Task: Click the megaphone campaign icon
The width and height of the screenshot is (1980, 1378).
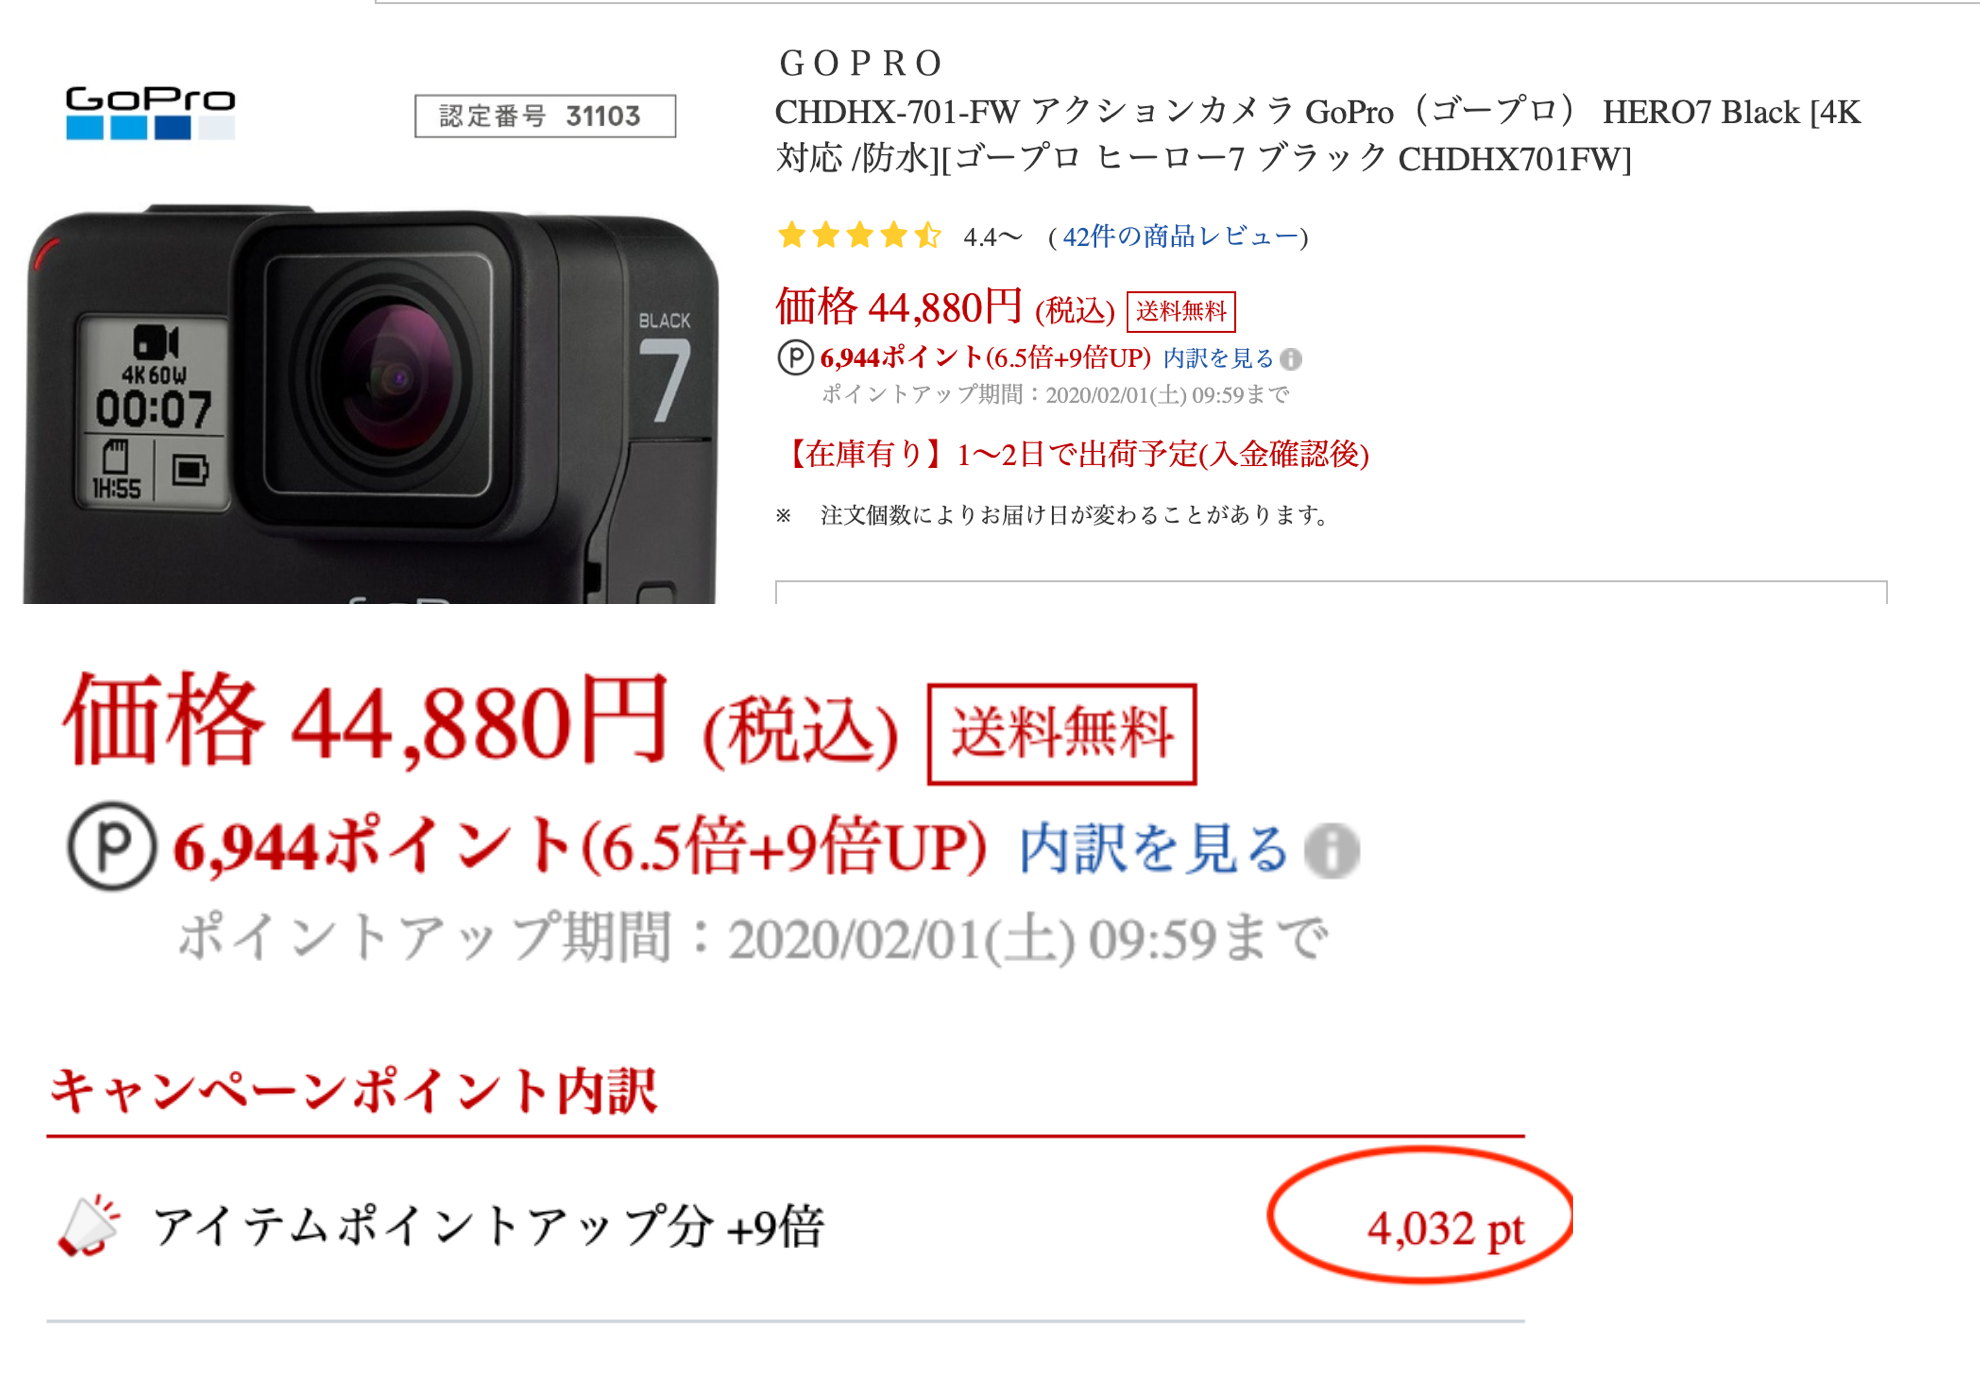Action: tap(89, 1225)
